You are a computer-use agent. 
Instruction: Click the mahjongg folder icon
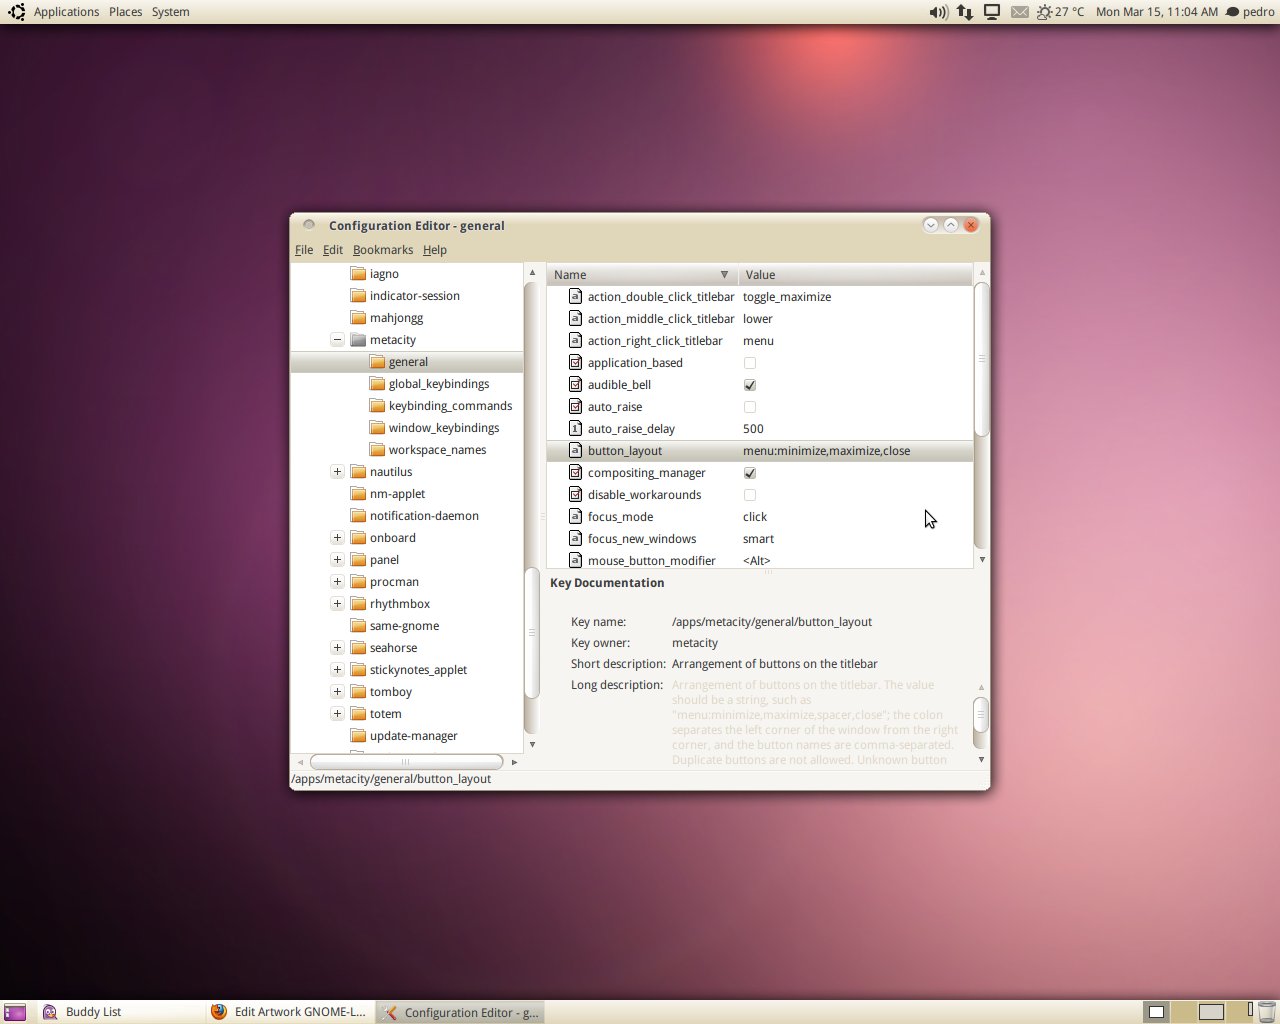click(x=358, y=317)
